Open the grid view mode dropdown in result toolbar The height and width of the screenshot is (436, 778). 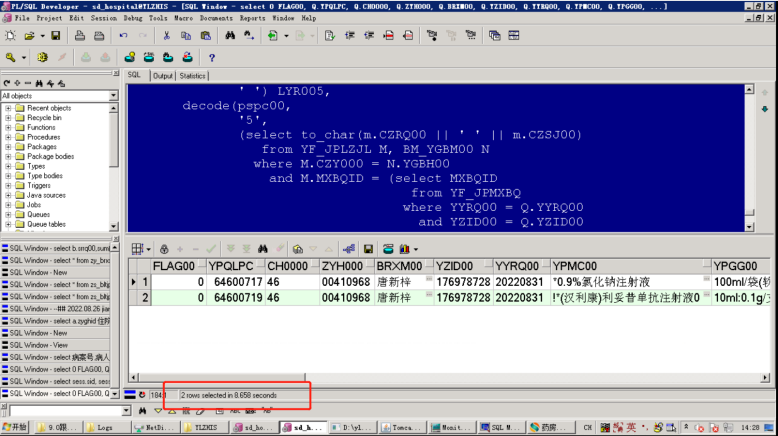pos(148,249)
